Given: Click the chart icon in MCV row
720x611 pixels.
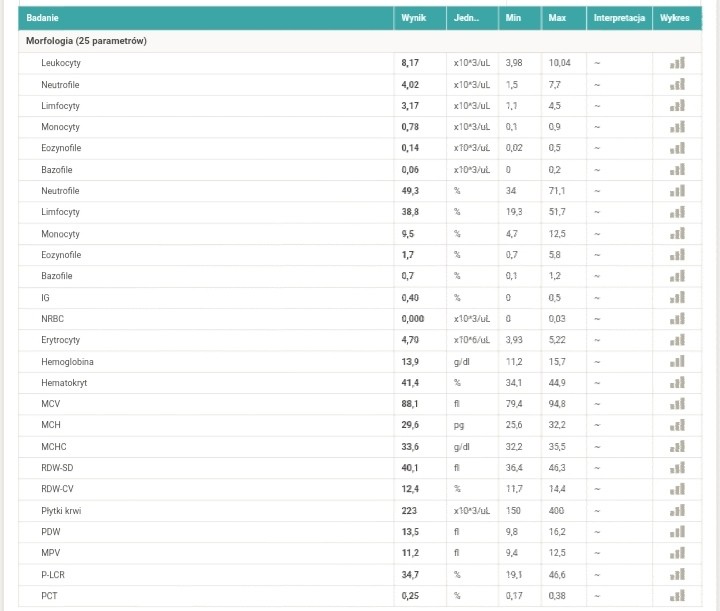Looking at the screenshot, I should [677, 404].
